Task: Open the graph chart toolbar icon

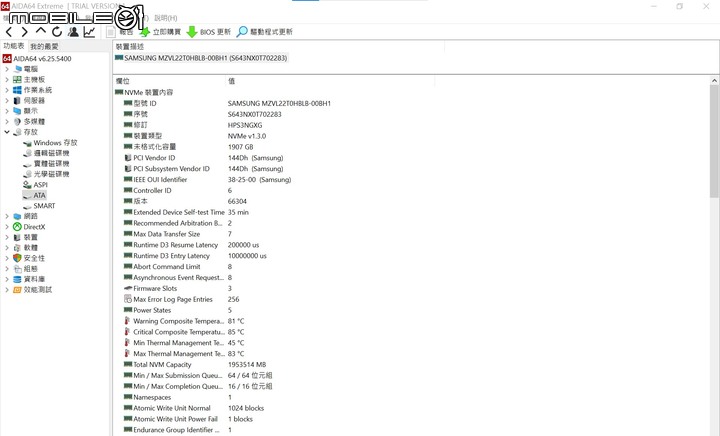Action: (89, 32)
